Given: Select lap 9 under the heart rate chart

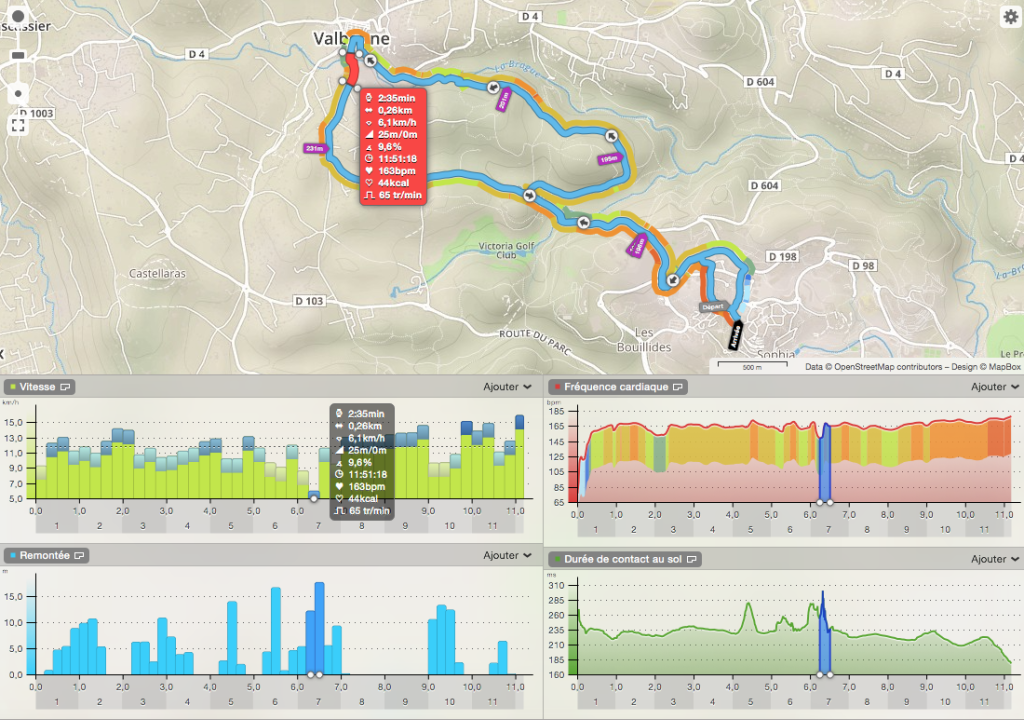Looking at the screenshot, I should click(x=906, y=528).
